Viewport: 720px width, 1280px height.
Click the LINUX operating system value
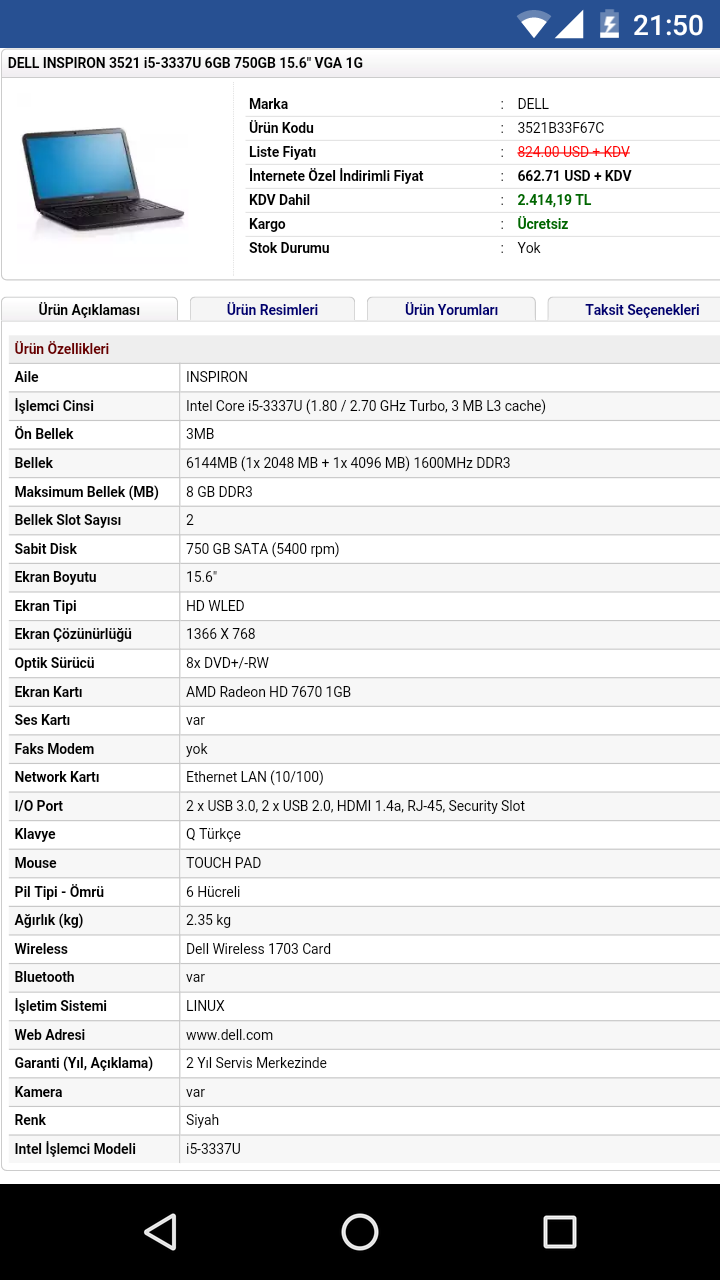click(205, 1006)
